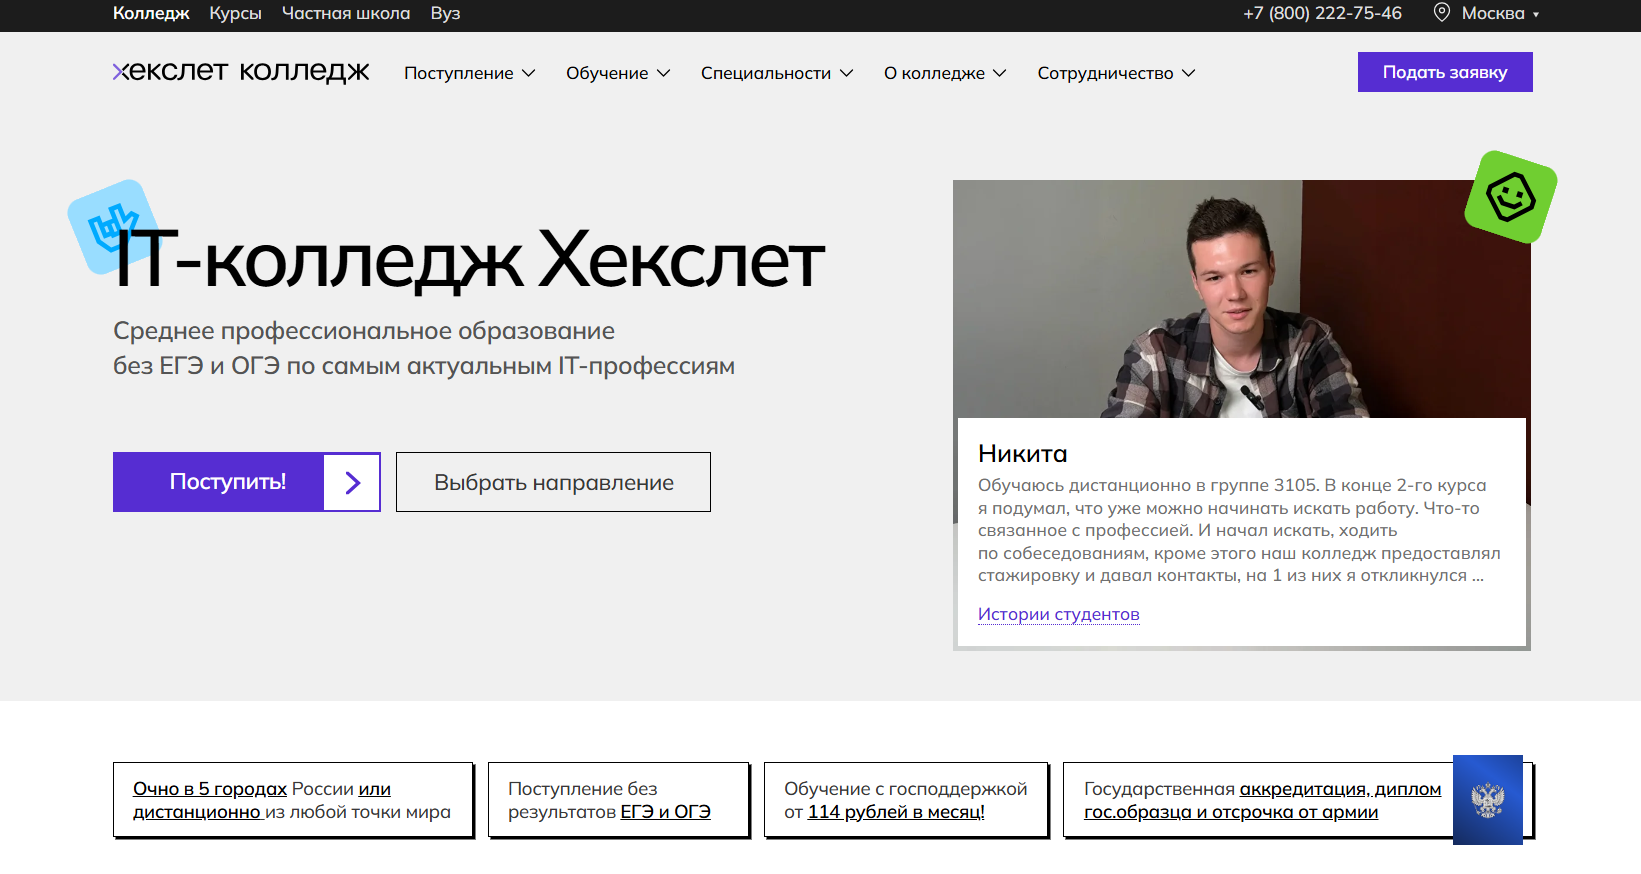Screen dimensions: 1641x874
Task: Click the location pin icon beside Москва
Action: tap(1442, 13)
